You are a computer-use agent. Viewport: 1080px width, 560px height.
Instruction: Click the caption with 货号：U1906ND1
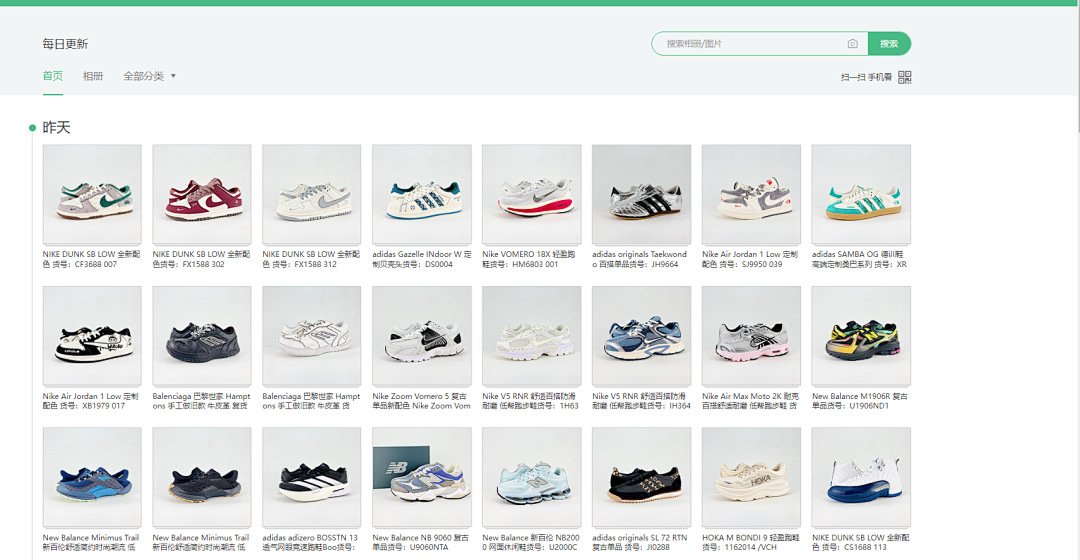pos(860,401)
